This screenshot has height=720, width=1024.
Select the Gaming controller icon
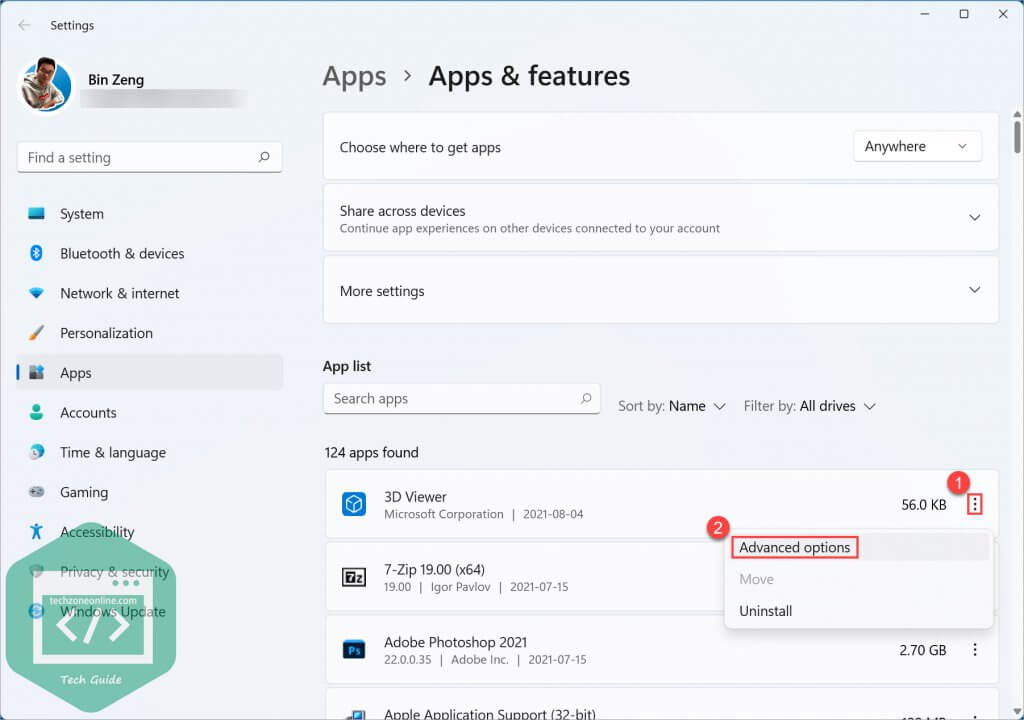(x=34, y=492)
